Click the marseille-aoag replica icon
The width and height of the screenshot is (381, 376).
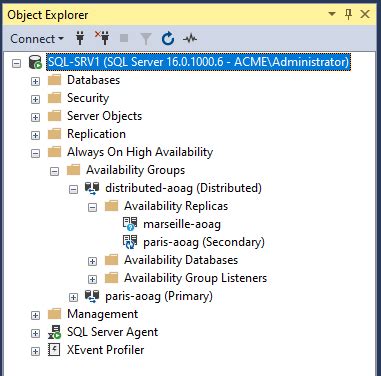tap(130, 224)
